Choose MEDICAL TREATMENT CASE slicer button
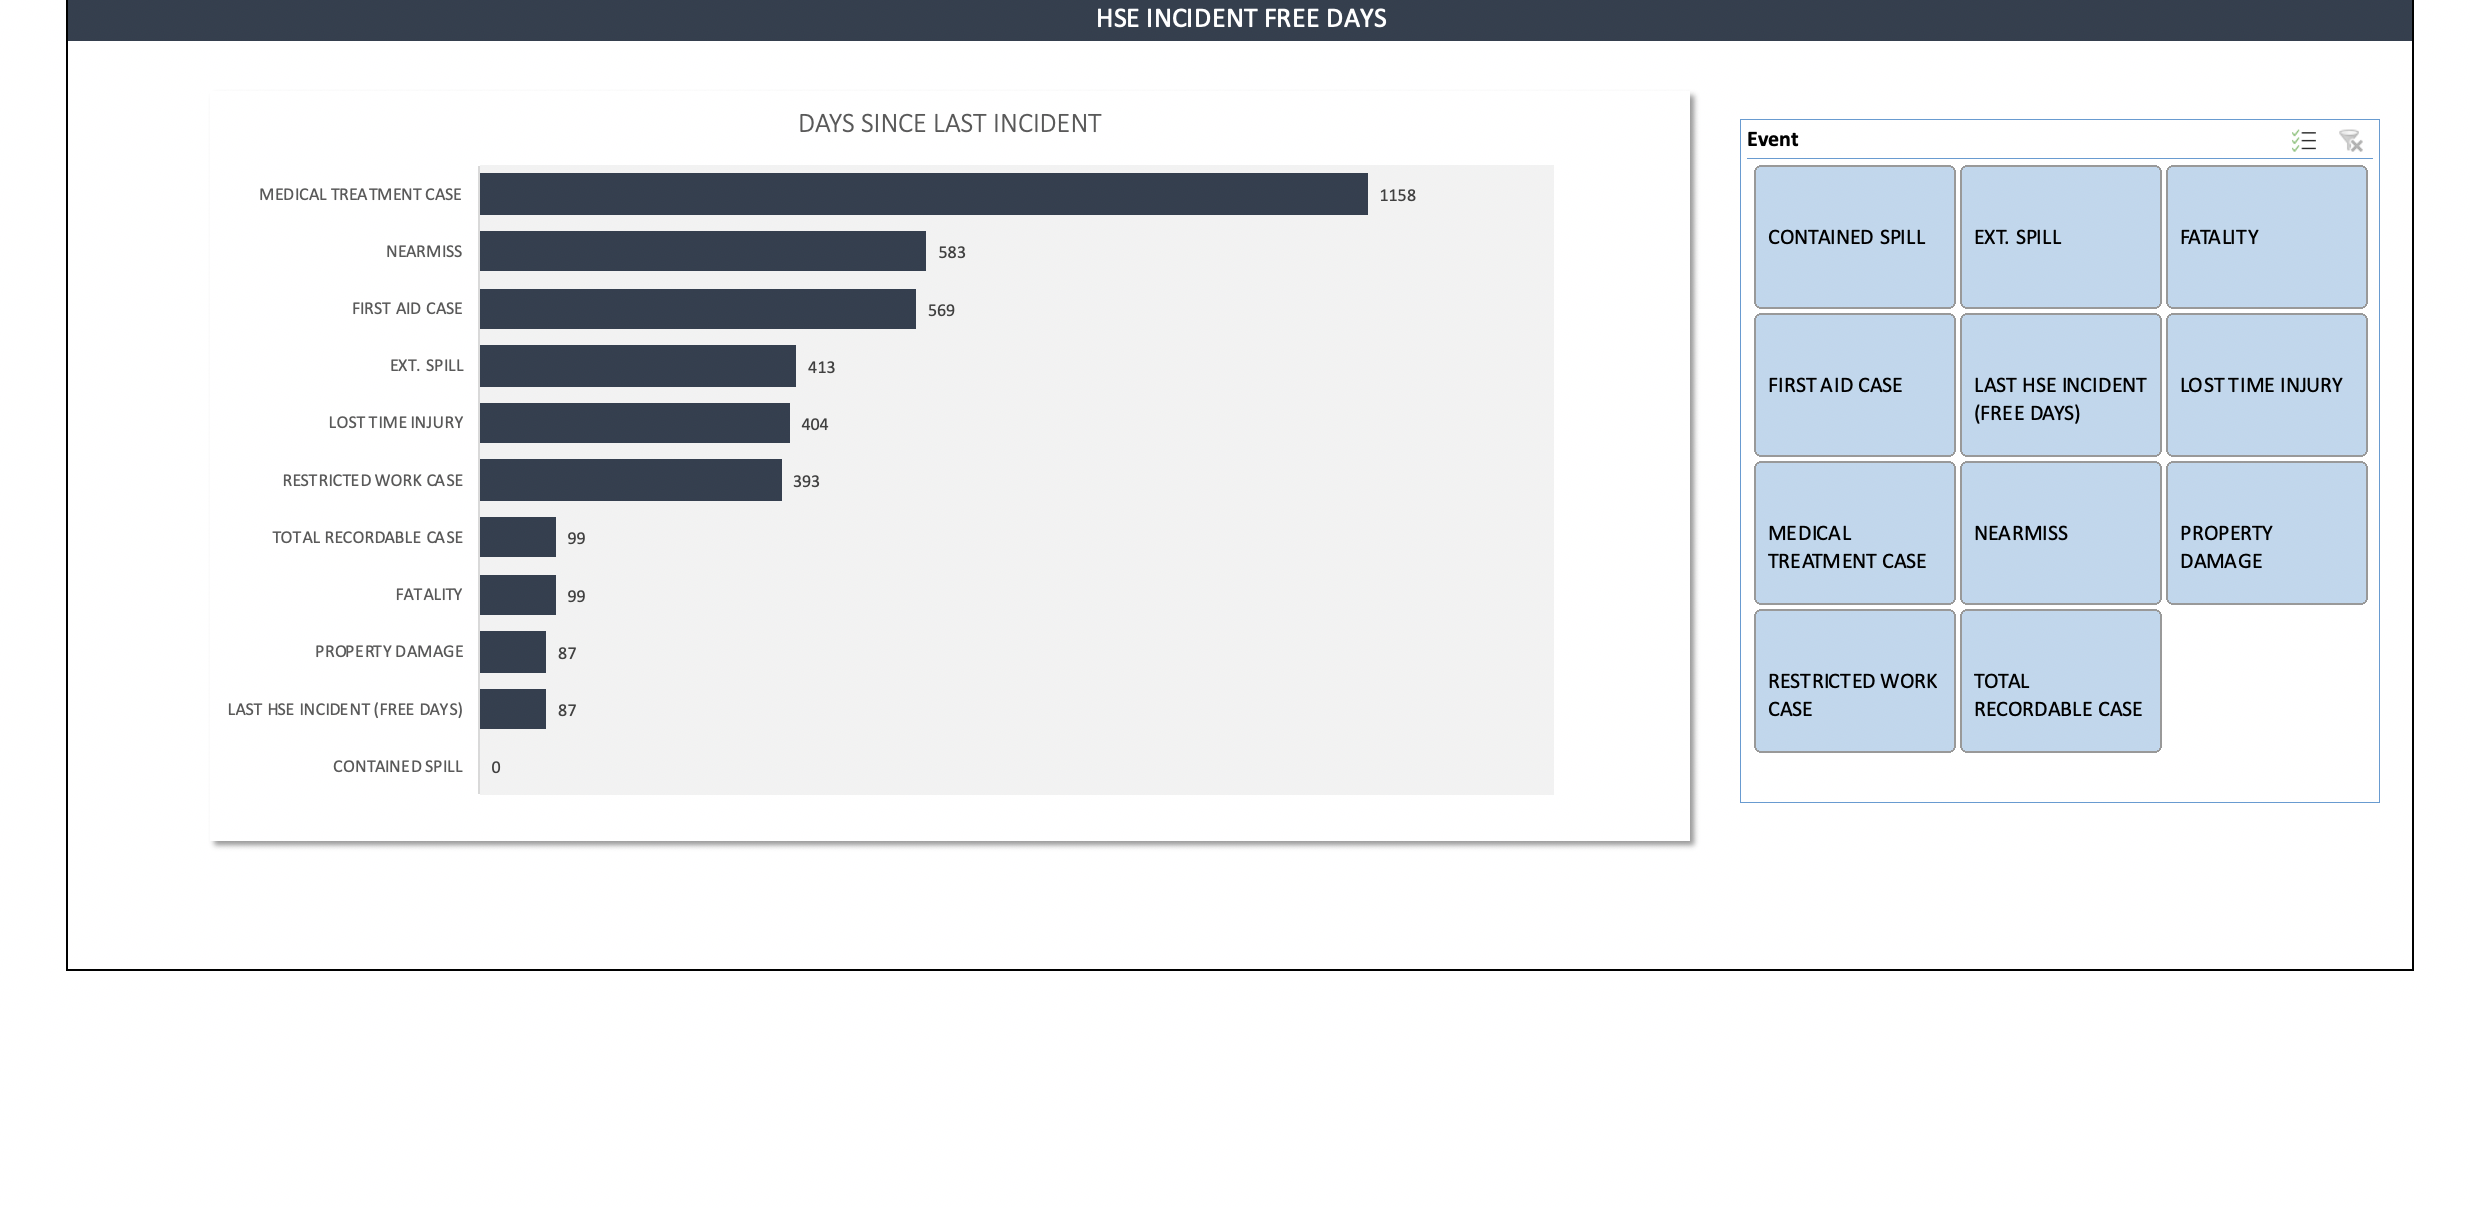This screenshot has width=2470, height=1208. [x=1854, y=533]
